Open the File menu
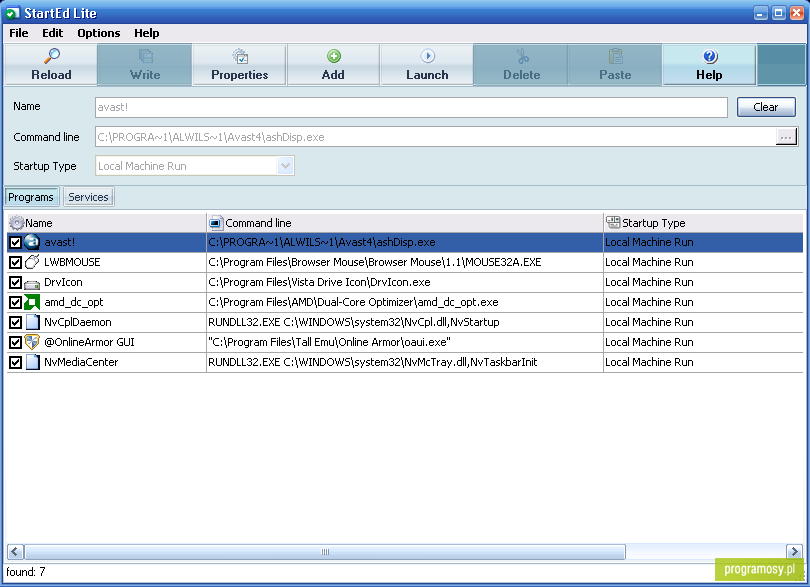The width and height of the screenshot is (810, 587). click(x=19, y=33)
